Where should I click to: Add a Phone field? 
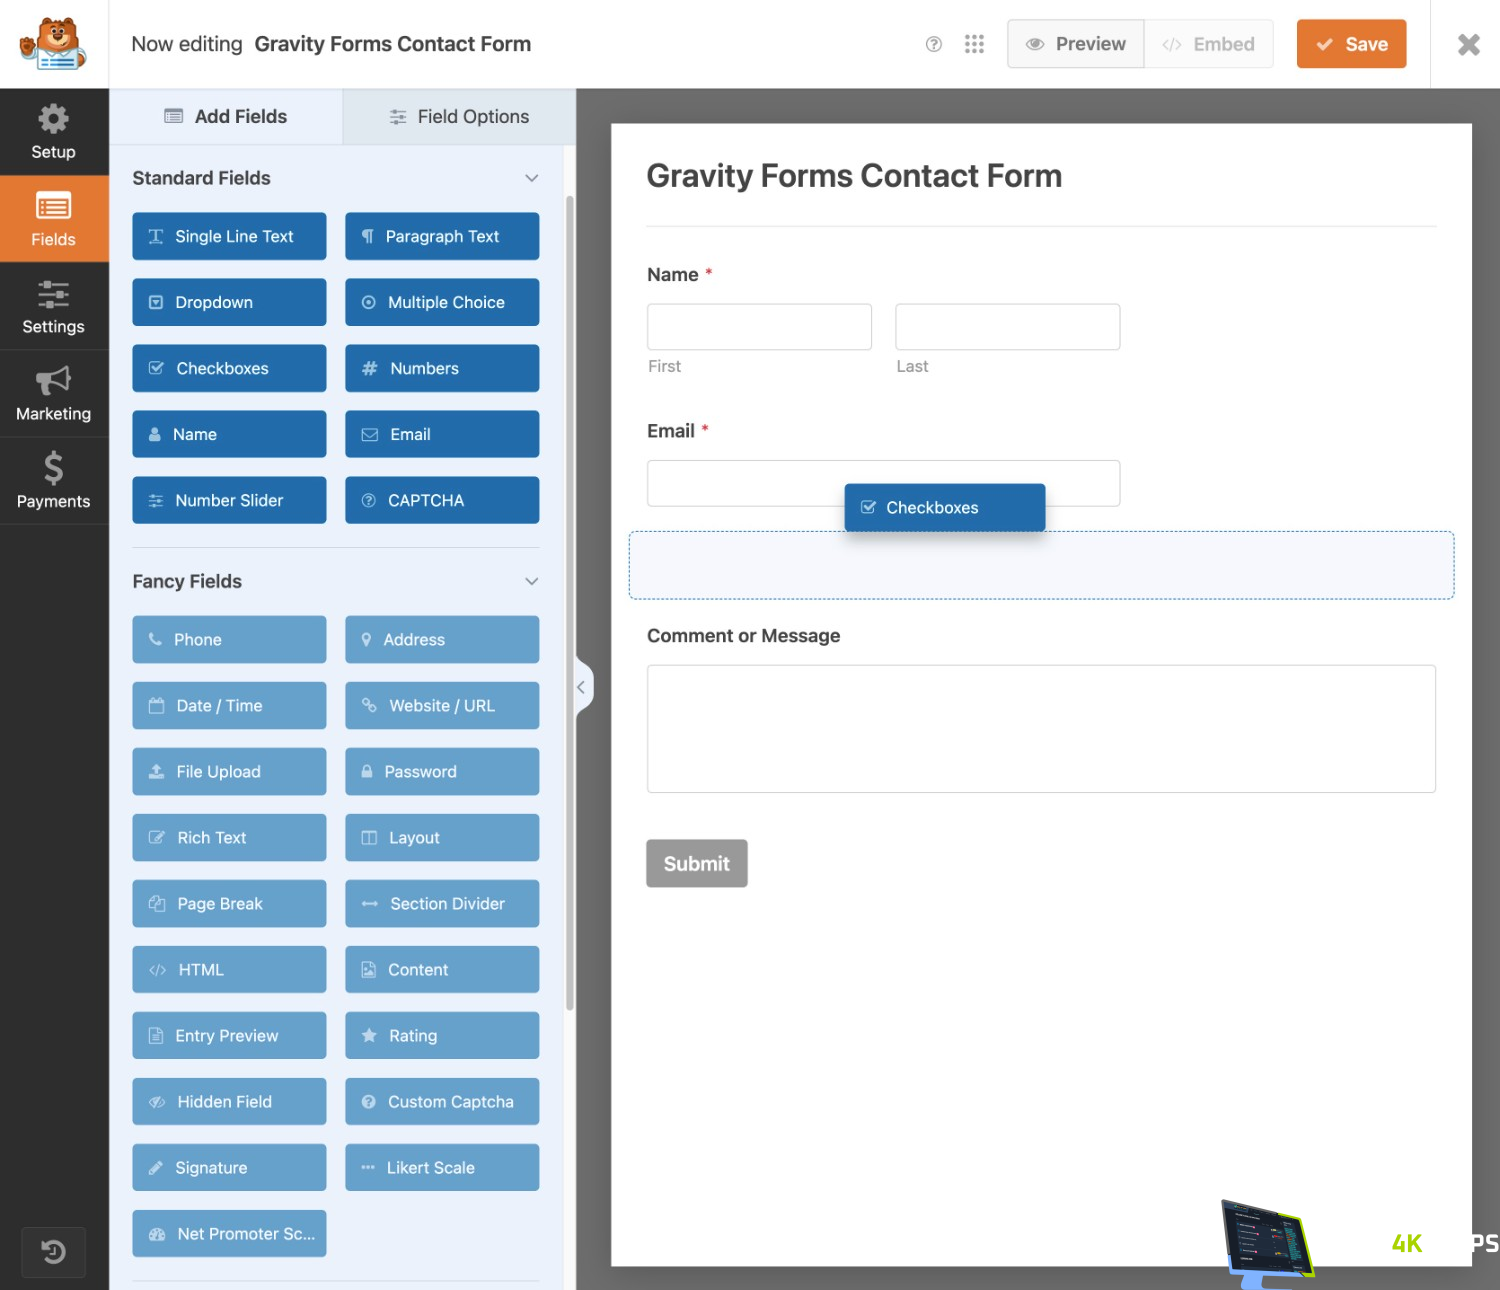[x=229, y=640]
